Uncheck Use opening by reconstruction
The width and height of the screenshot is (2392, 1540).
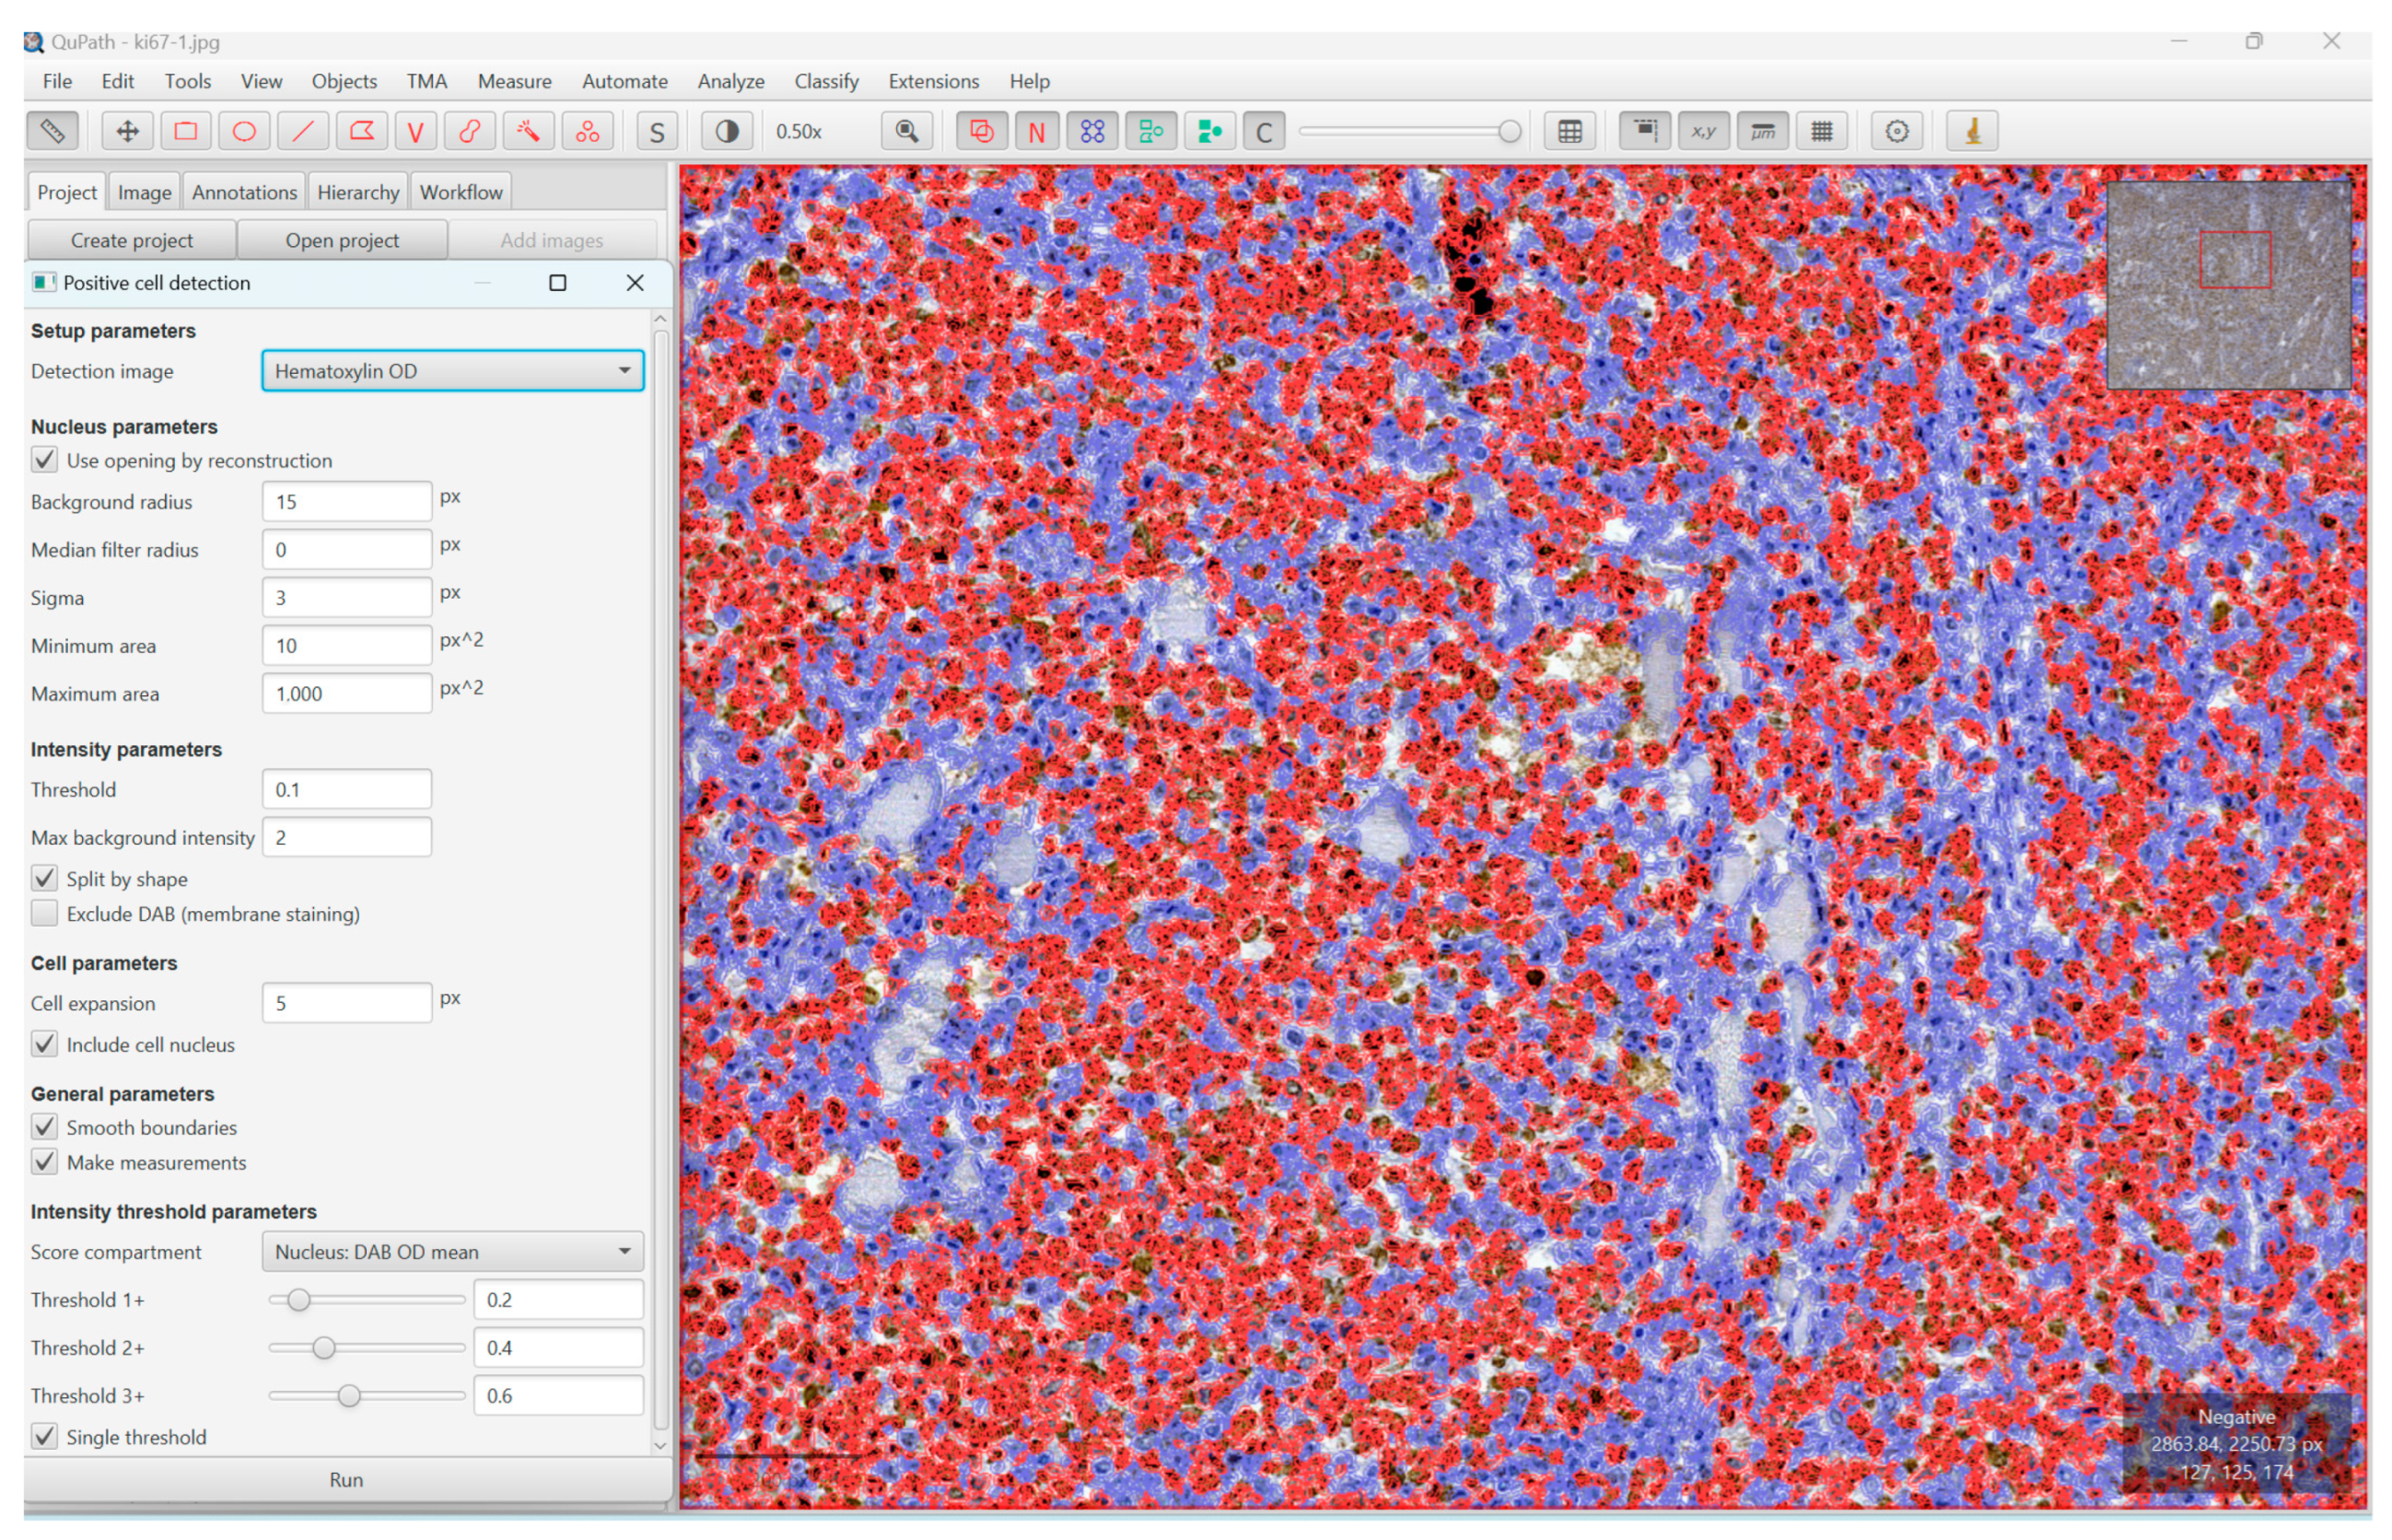(x=45, y=460)
